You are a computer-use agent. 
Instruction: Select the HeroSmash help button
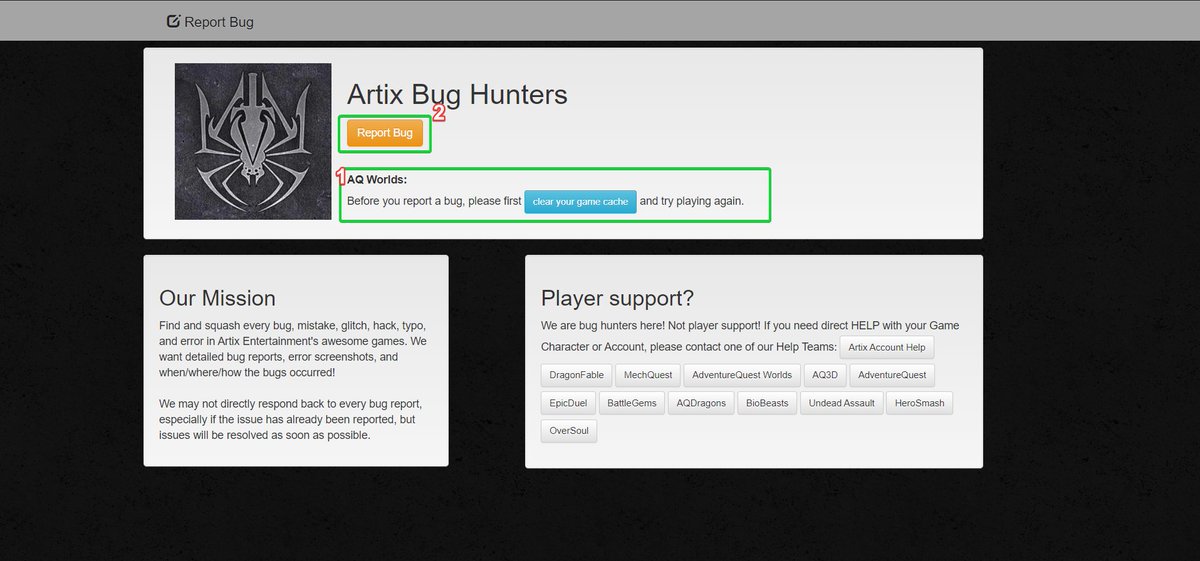921,403
